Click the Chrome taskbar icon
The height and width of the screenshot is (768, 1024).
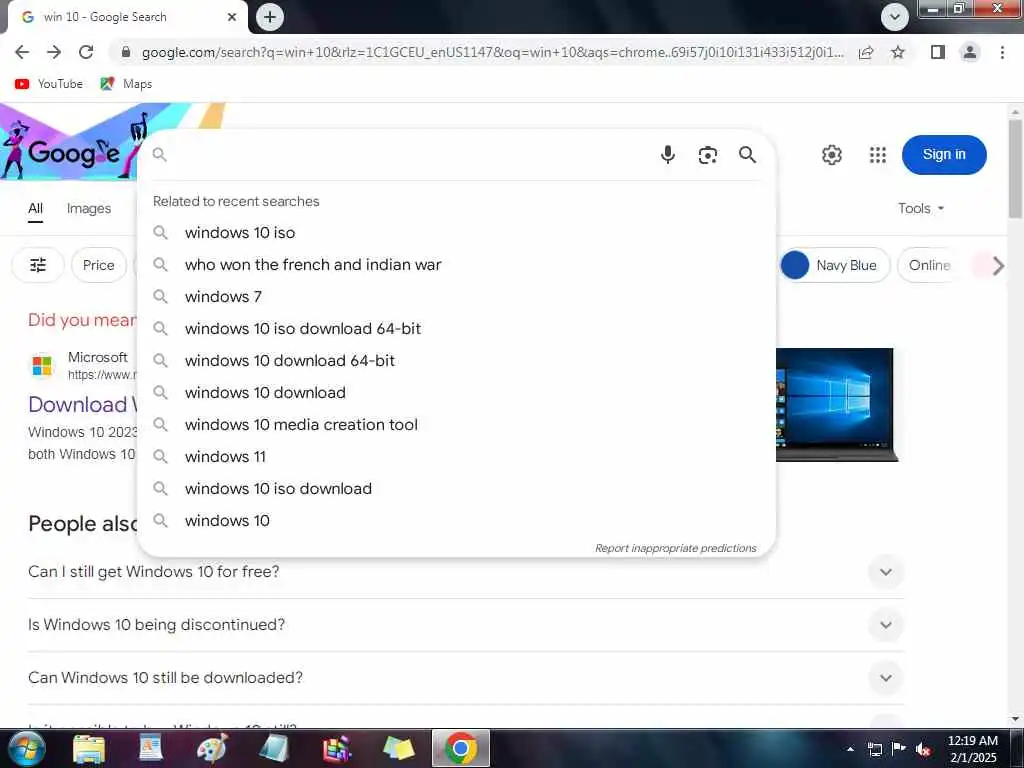[x=460, y=748]
